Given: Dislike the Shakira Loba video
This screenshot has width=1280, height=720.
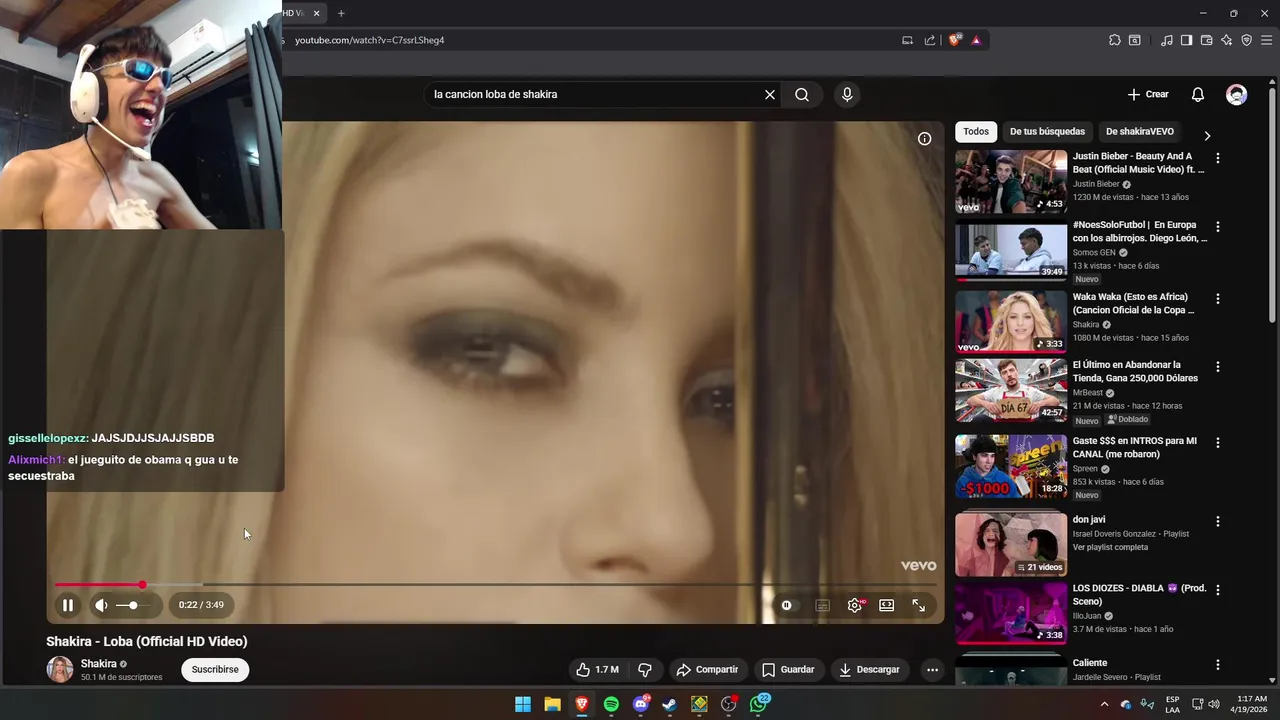Looking at the screenshot, I should coord(645,669).
